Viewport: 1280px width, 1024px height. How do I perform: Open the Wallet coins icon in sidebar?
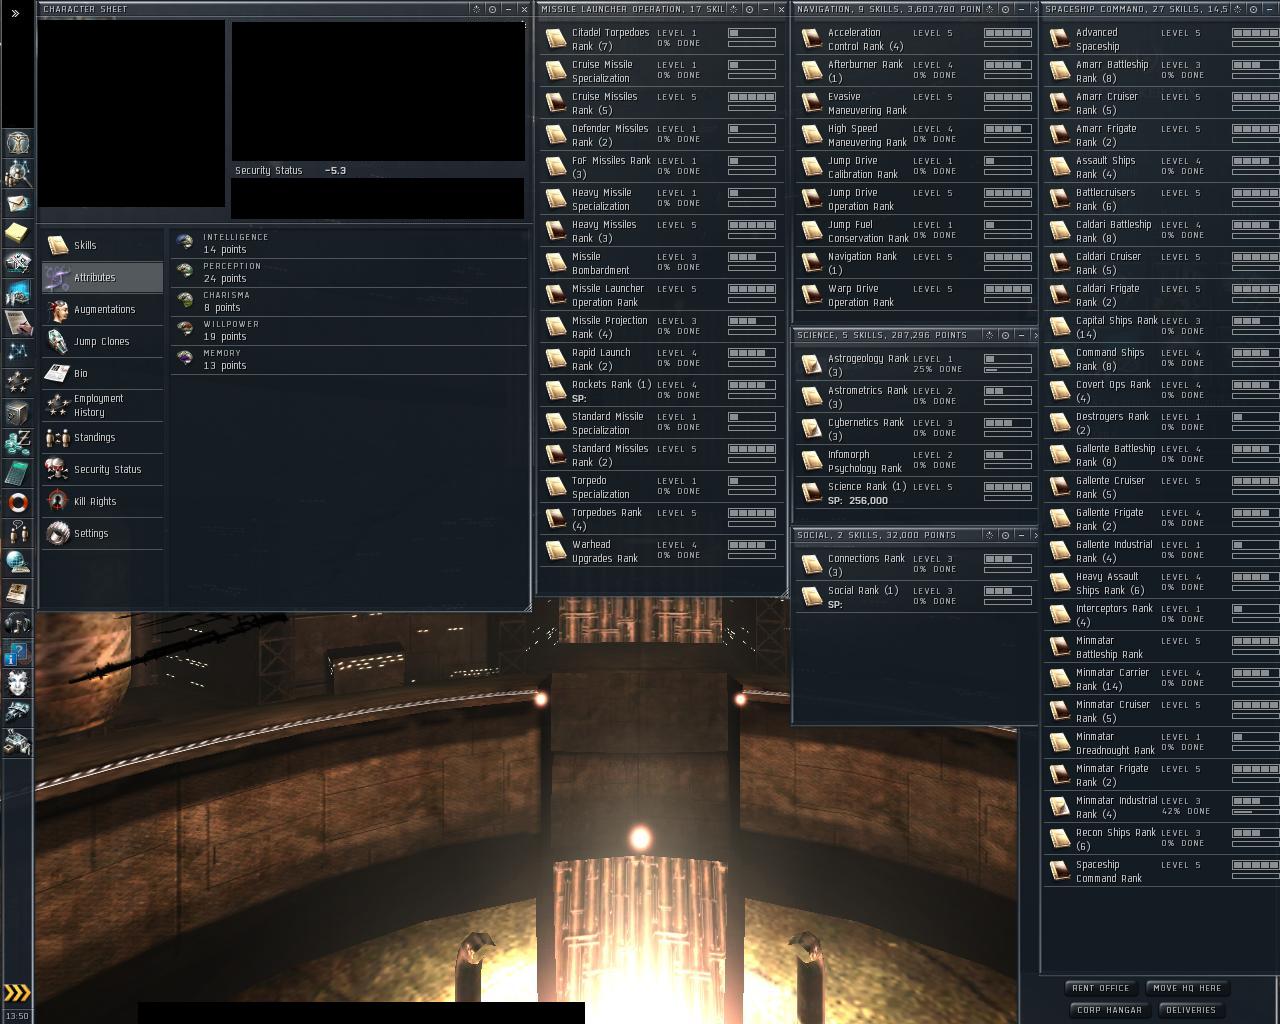coord(17,442)
